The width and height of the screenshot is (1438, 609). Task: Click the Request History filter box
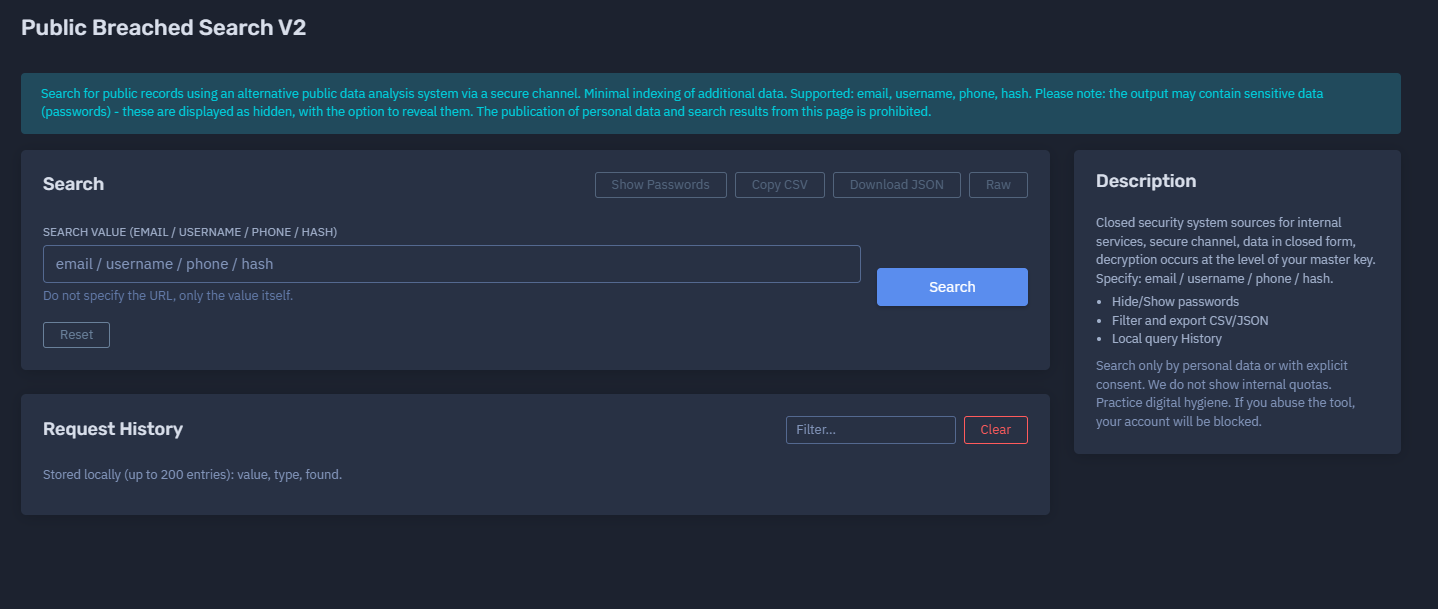870,430
